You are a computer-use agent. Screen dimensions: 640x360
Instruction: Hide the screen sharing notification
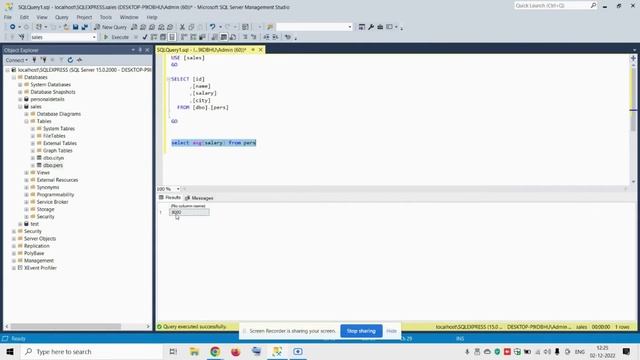click(x=391, y=331)
